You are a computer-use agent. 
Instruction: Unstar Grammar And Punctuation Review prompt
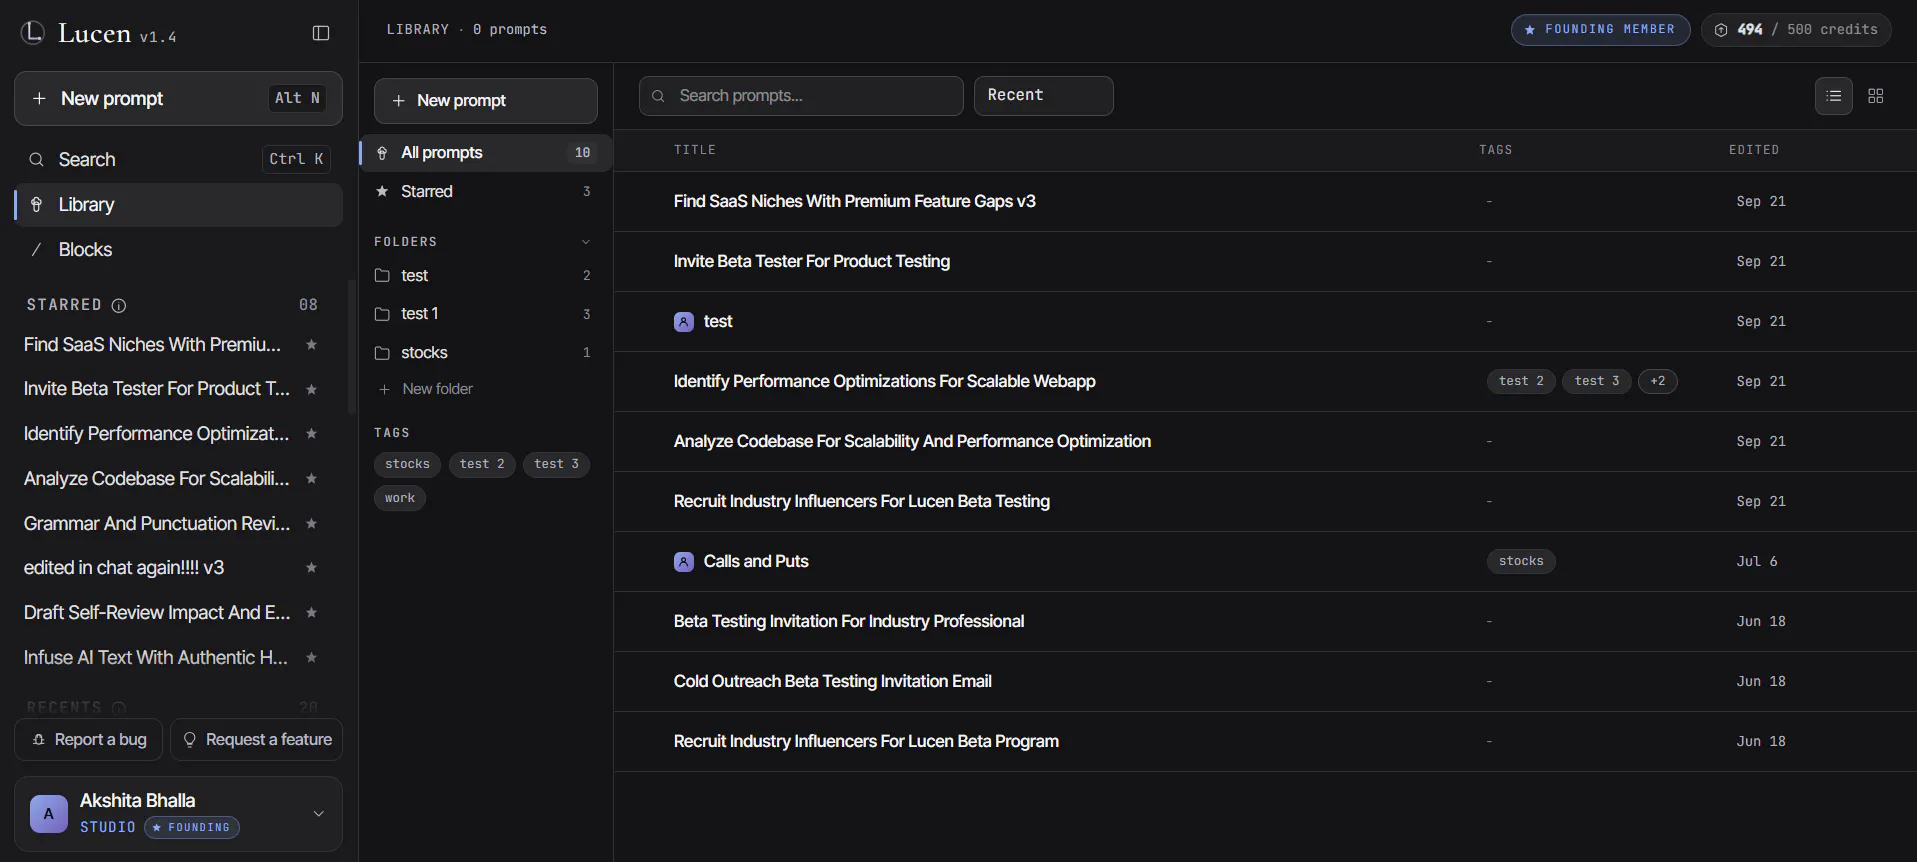click(311, 524)
